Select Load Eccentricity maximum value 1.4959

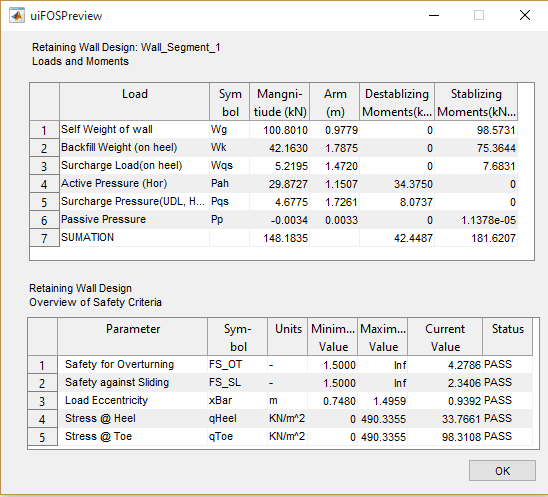coord(383,401)
